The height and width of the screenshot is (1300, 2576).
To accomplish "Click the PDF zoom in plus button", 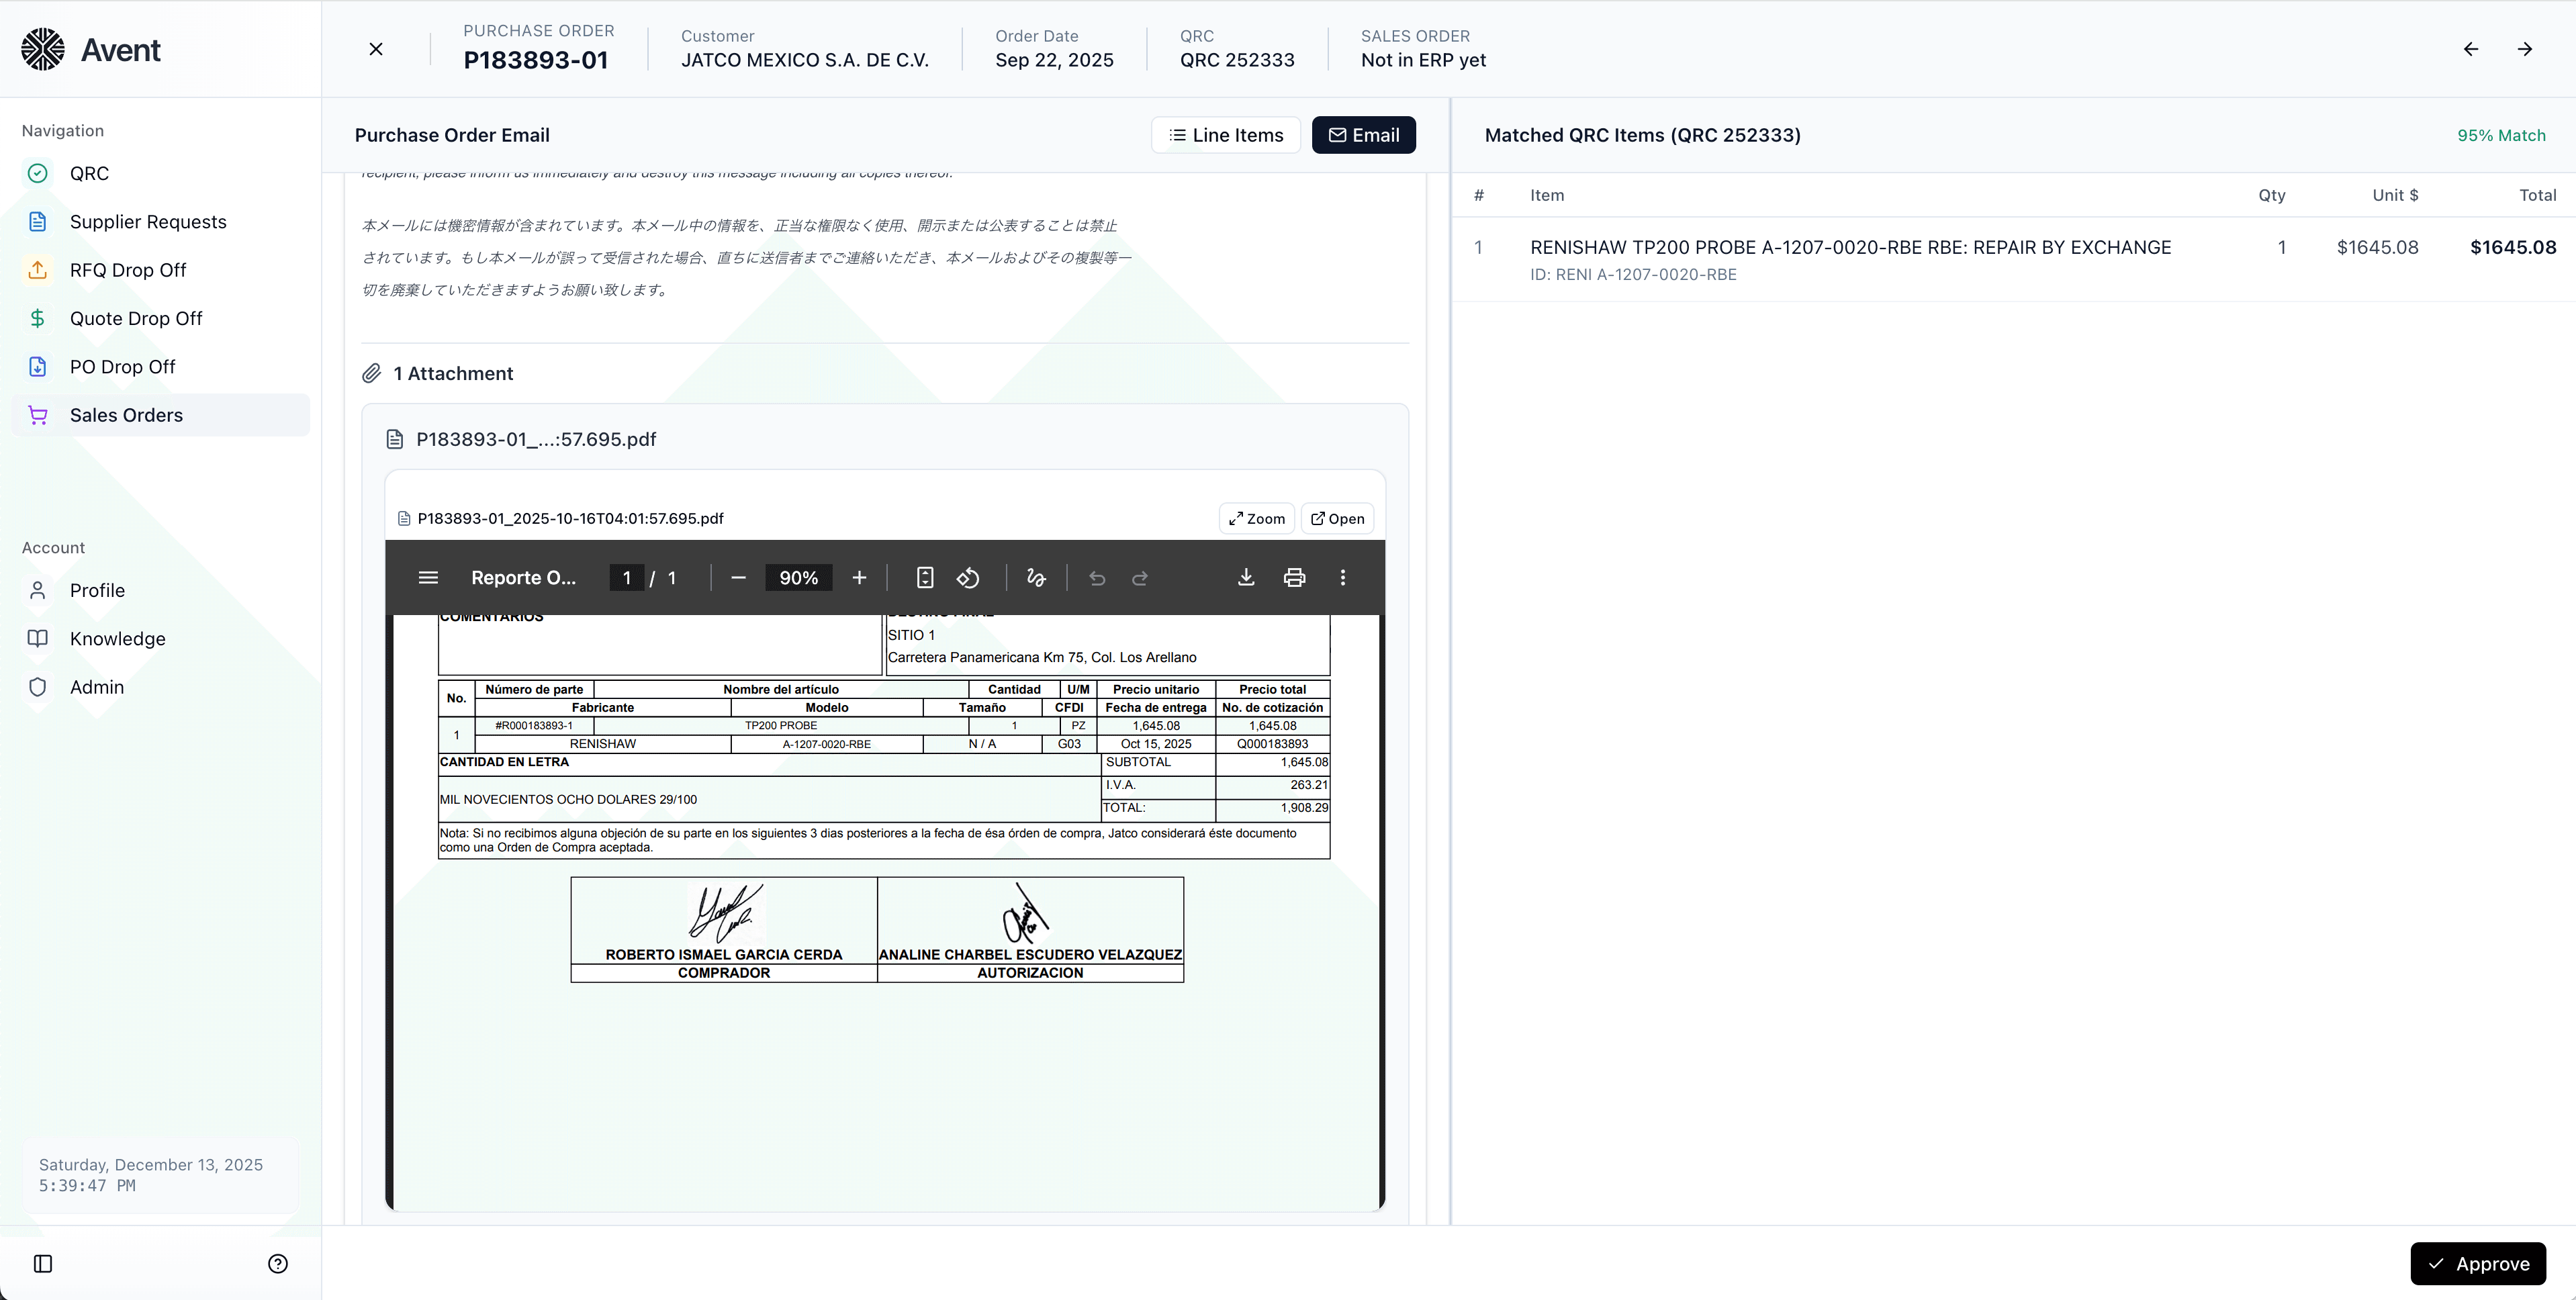I will (859, 578).
